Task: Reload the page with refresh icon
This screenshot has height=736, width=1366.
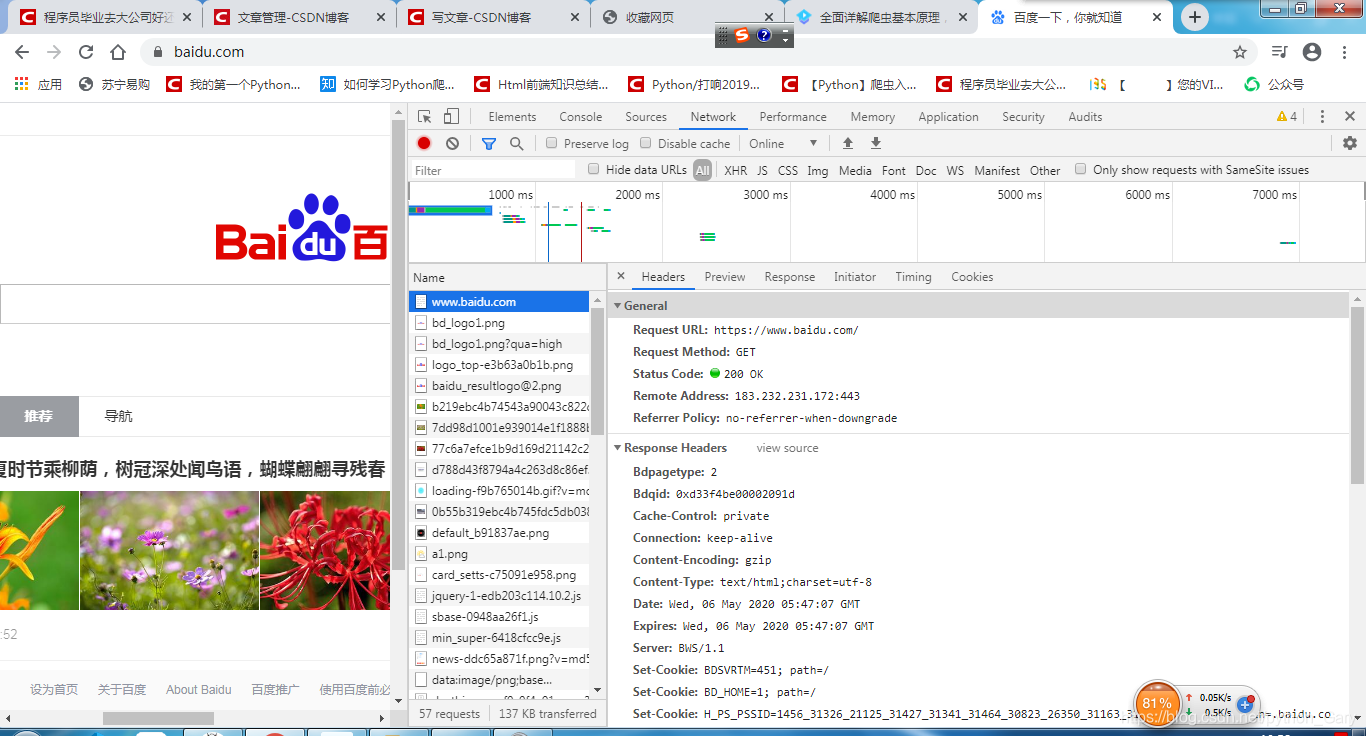Action: (x=86, y=52)
